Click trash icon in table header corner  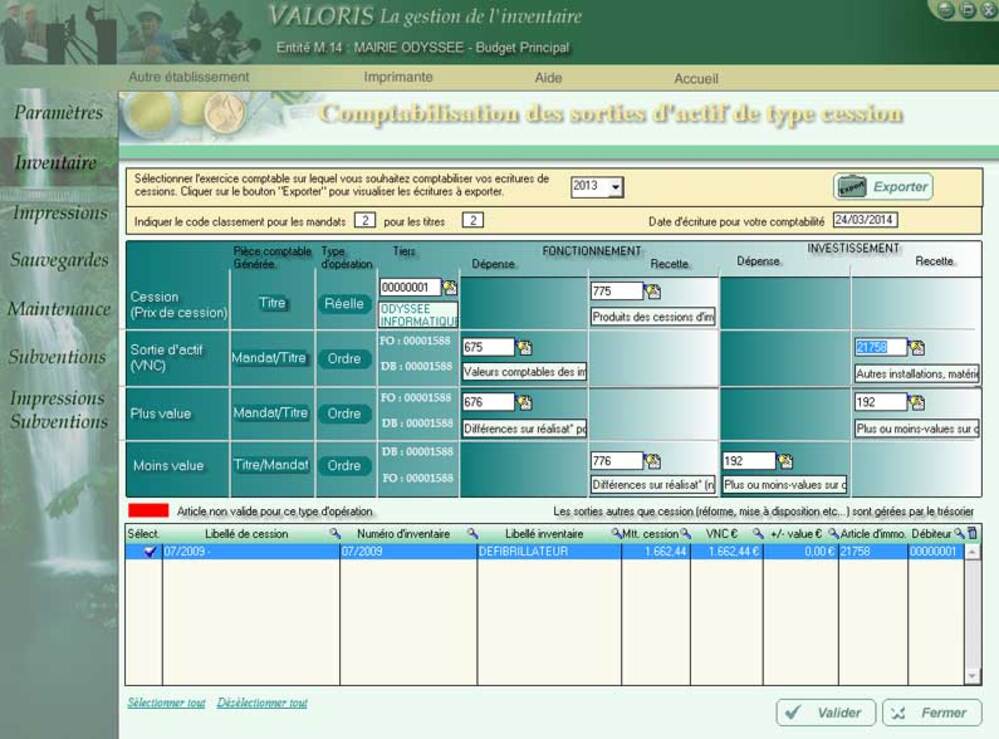point(973,534)
